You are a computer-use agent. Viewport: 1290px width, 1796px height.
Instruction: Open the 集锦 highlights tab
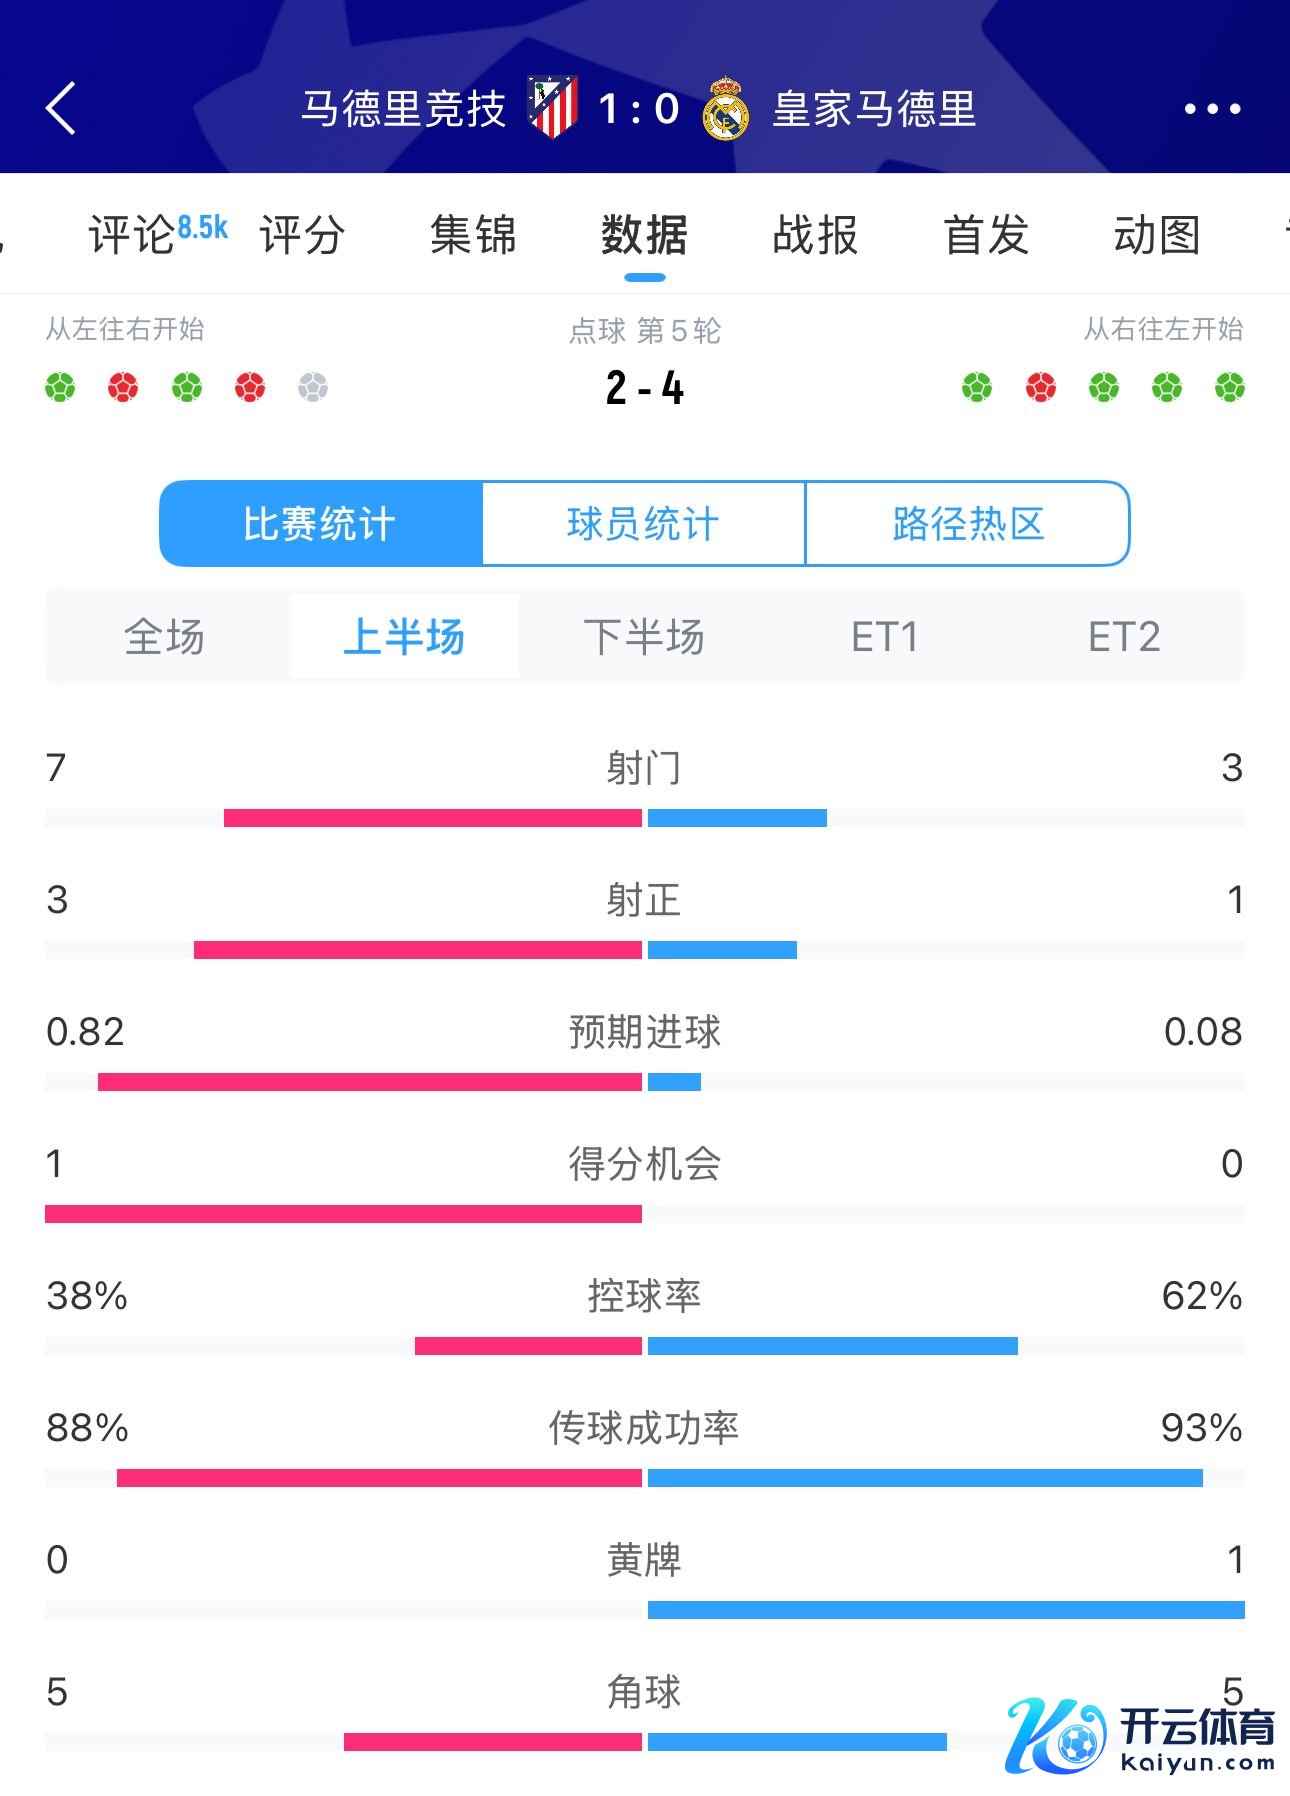pos(473,235)
